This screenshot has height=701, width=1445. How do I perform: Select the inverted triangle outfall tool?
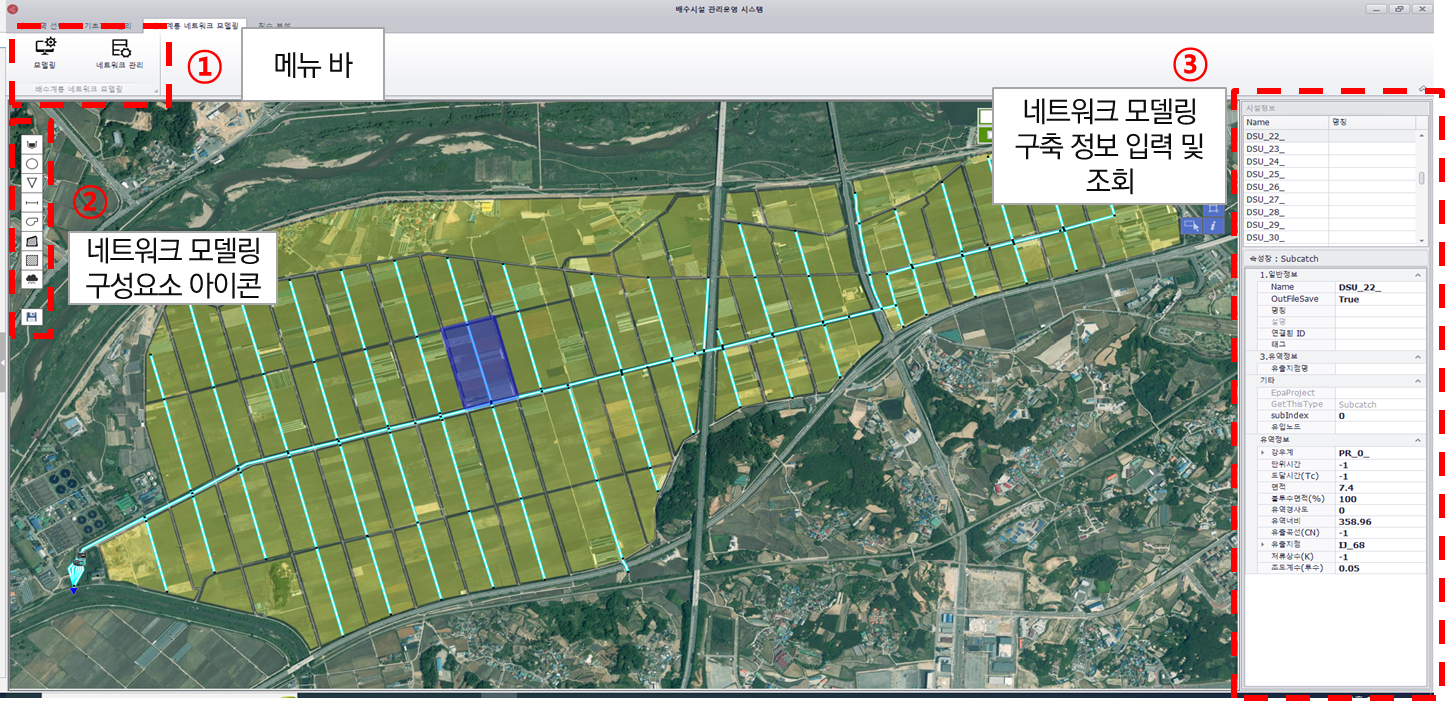tap(32, 182)
